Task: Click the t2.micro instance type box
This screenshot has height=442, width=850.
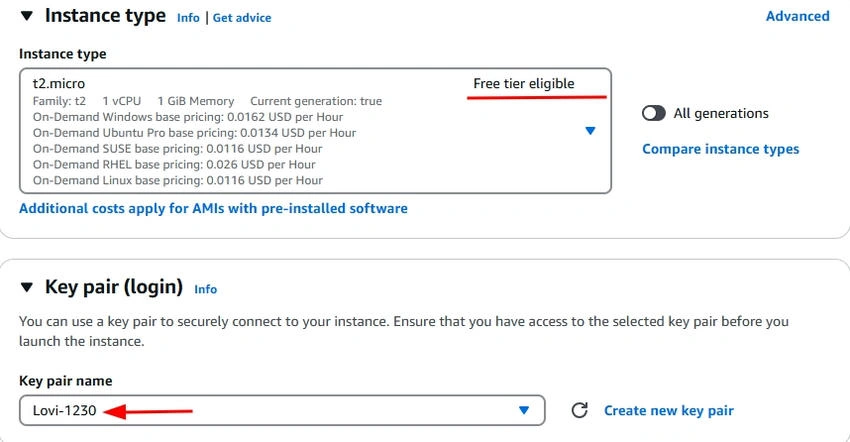Action: pos(315,131)
